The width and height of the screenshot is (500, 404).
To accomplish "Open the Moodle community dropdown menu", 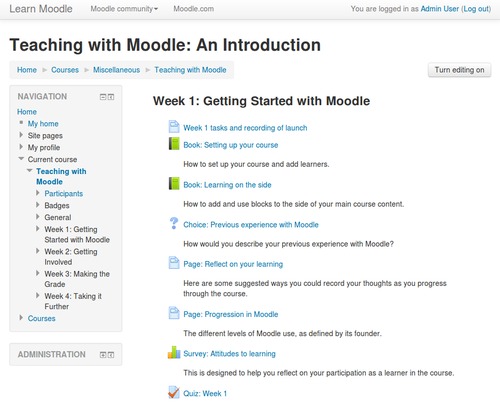I will coord(124,9).
